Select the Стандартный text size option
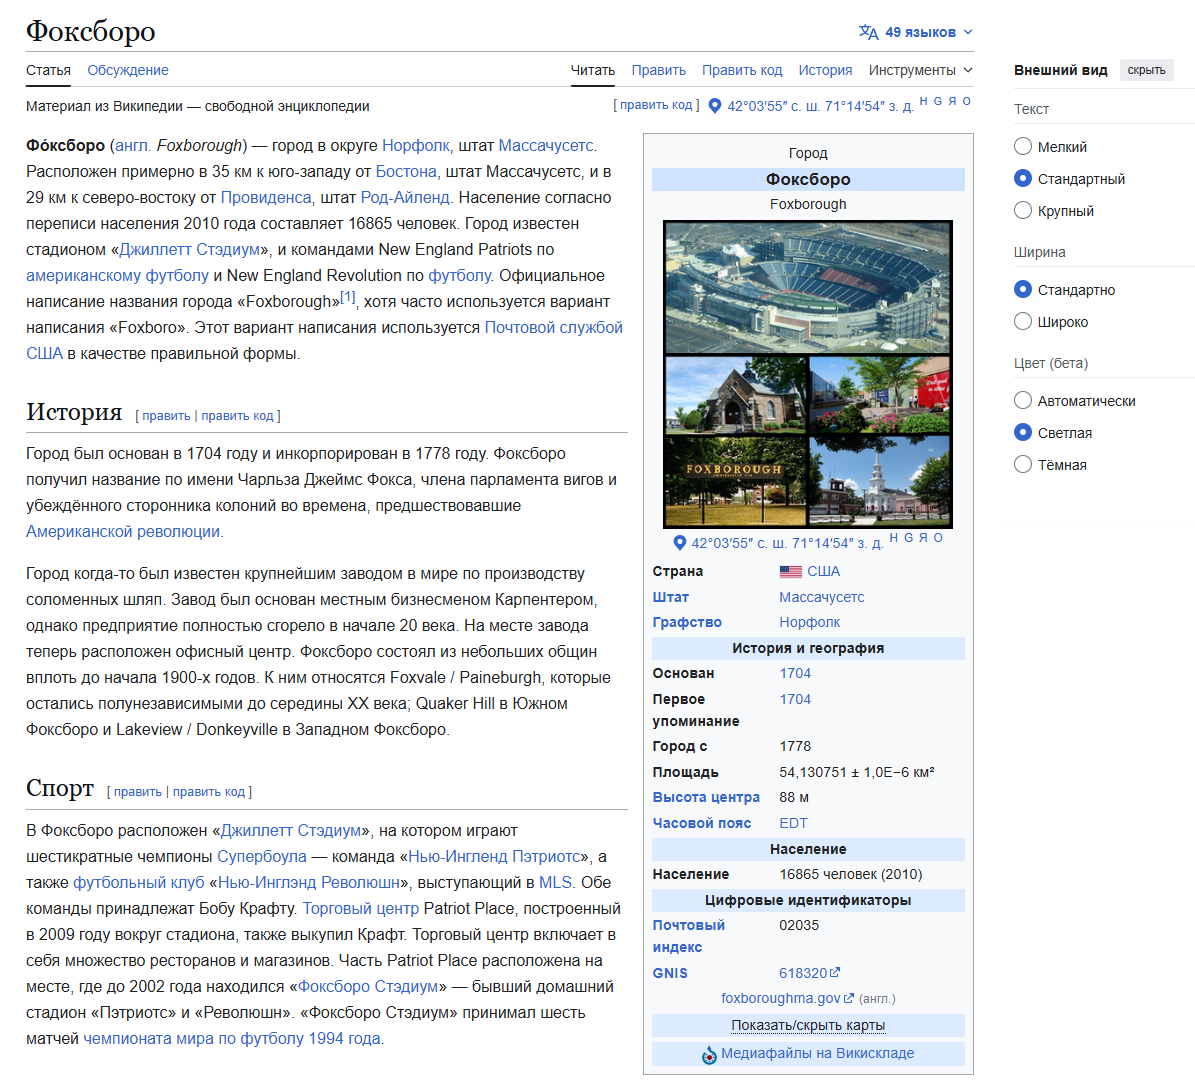 coord(1023,178)
